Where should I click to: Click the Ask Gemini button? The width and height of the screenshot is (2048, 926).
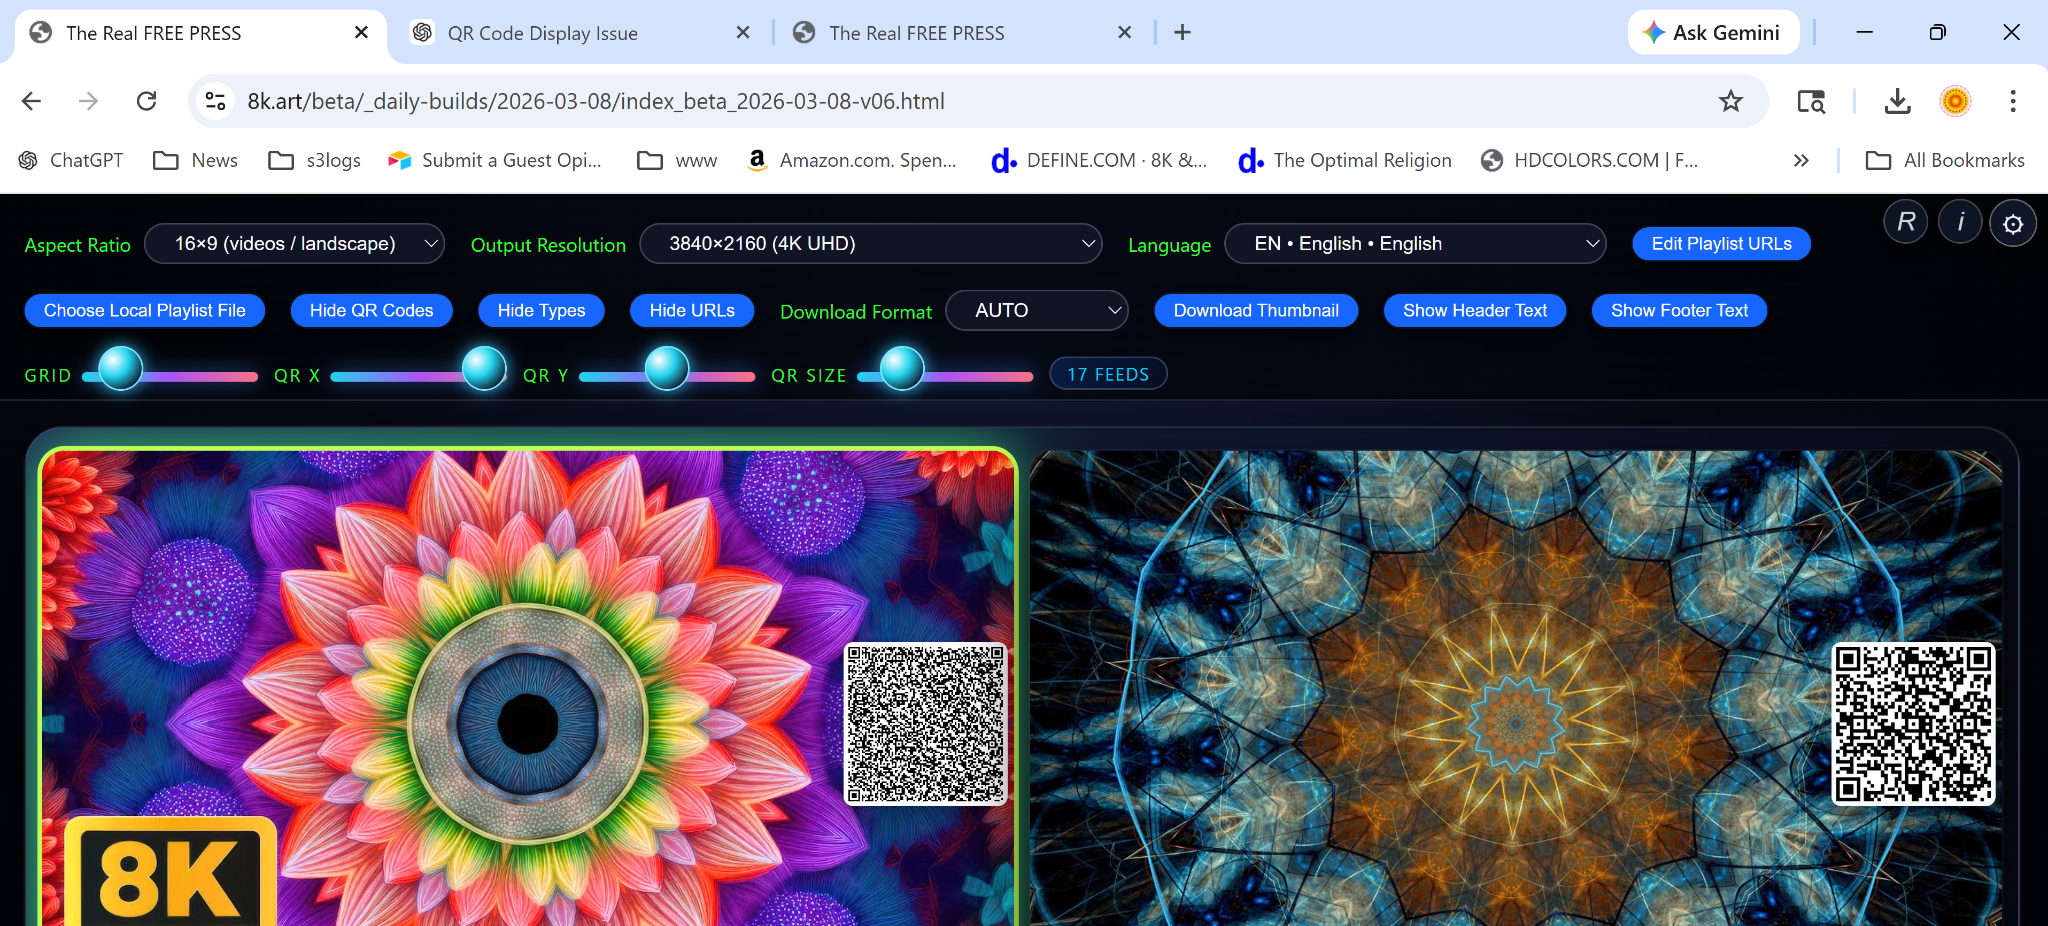coord(1713,33)
